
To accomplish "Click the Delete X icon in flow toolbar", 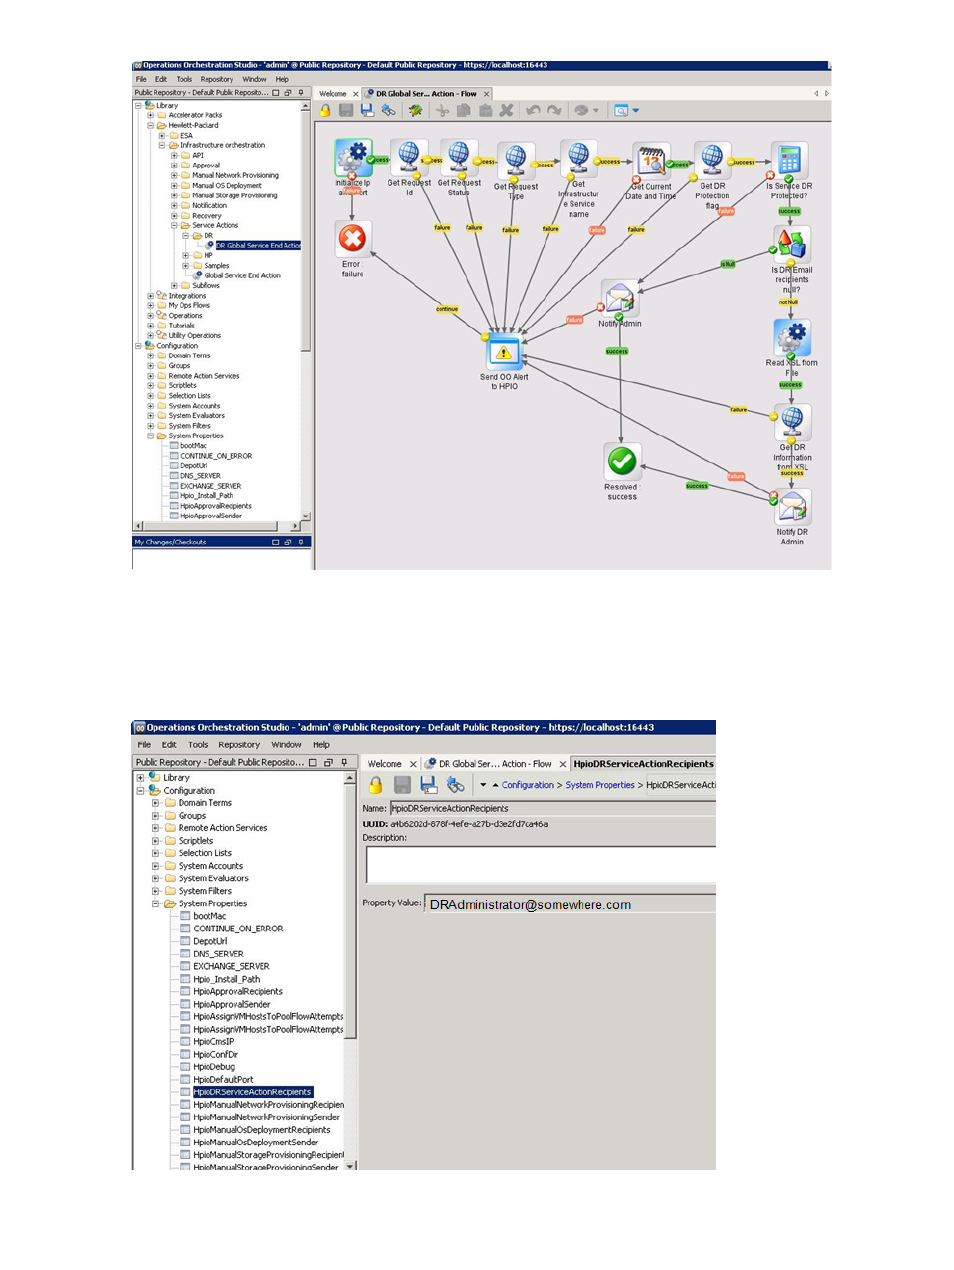I will 507,111.
